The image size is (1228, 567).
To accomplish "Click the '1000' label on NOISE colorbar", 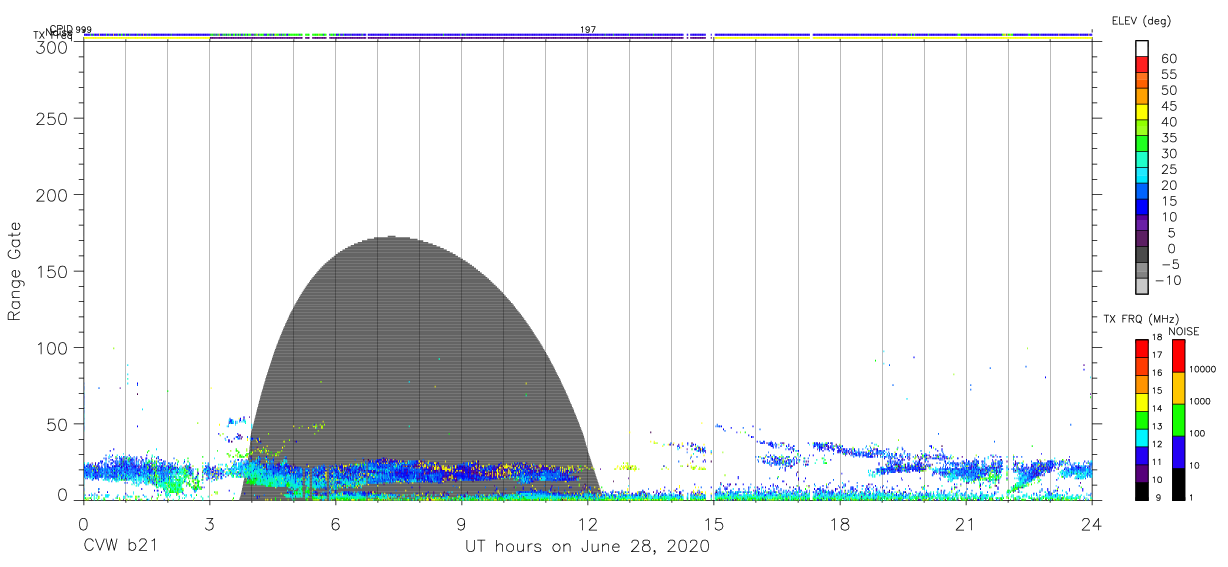I will 1198,401.
